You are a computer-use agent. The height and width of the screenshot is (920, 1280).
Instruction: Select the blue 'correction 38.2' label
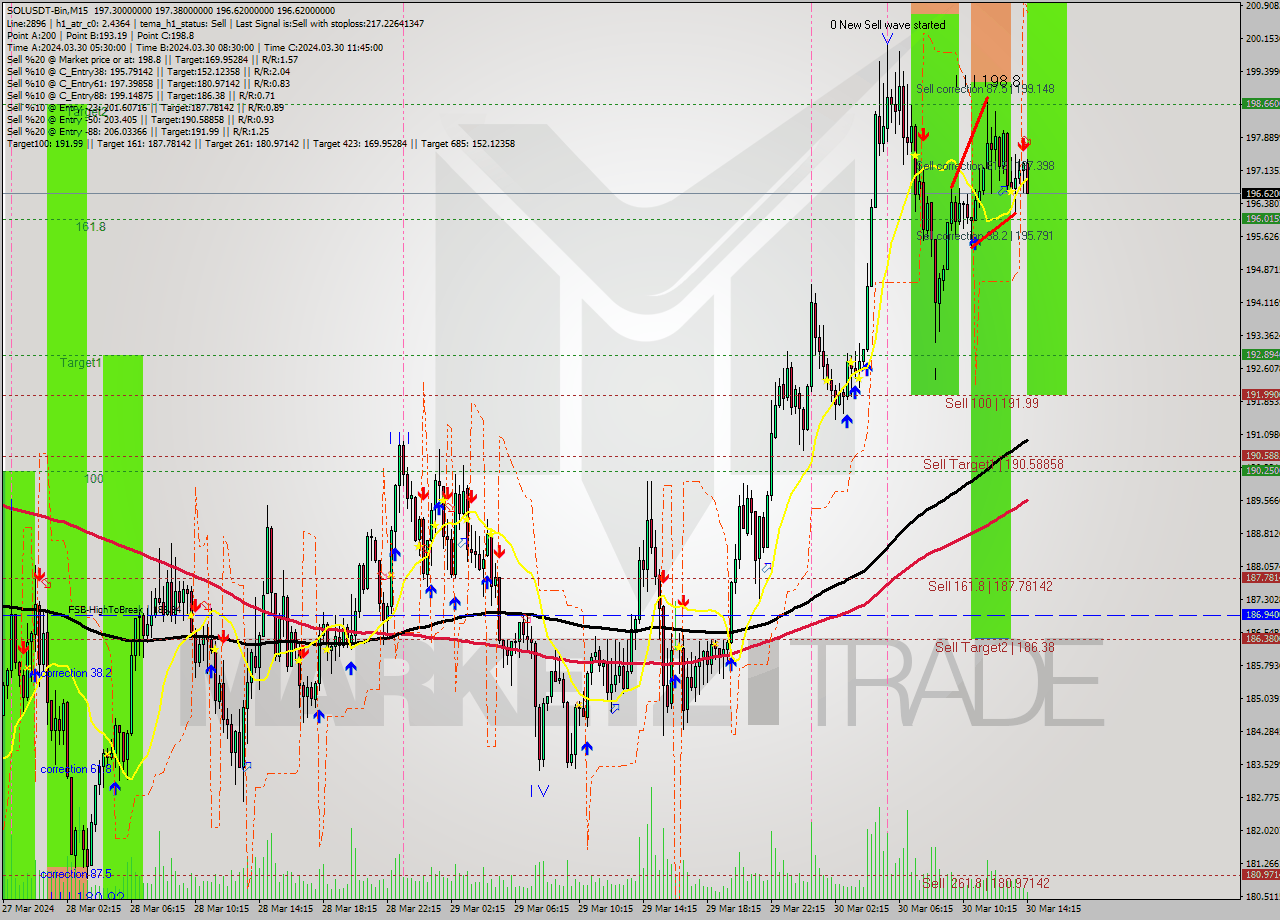pos(76,673)
